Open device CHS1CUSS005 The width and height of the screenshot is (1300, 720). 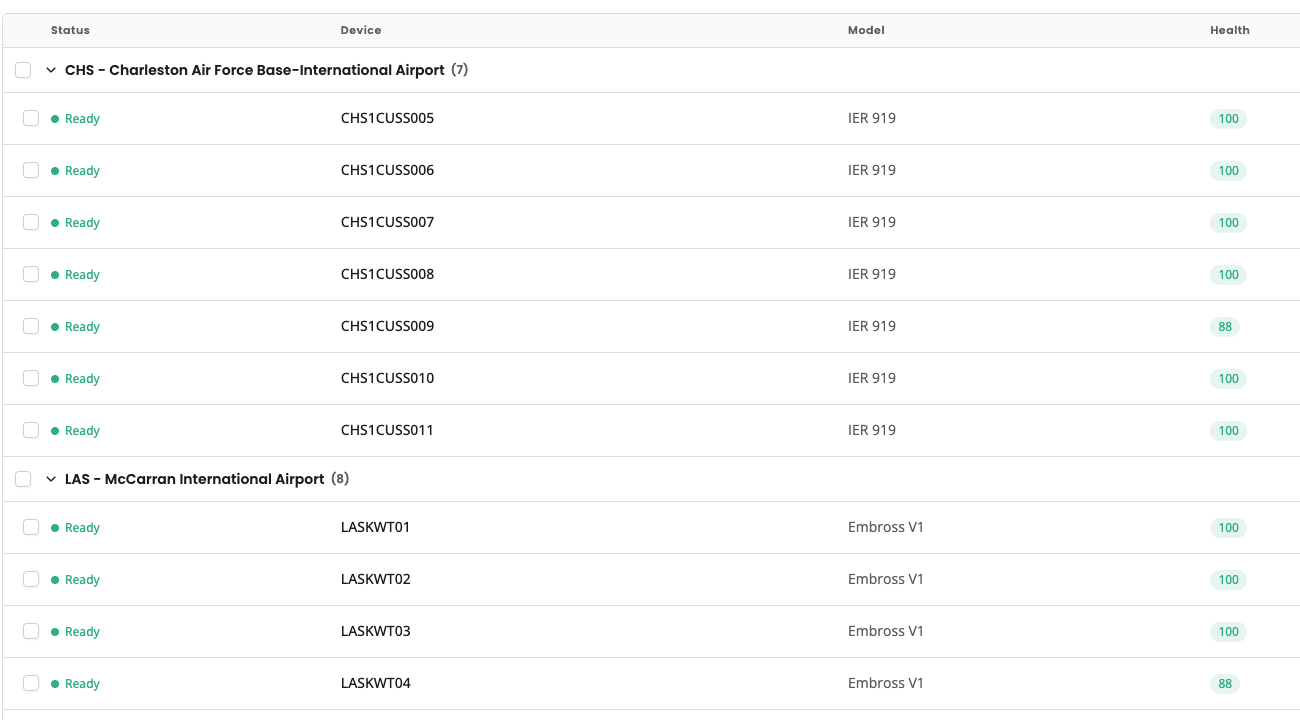[x=387, y=118]
